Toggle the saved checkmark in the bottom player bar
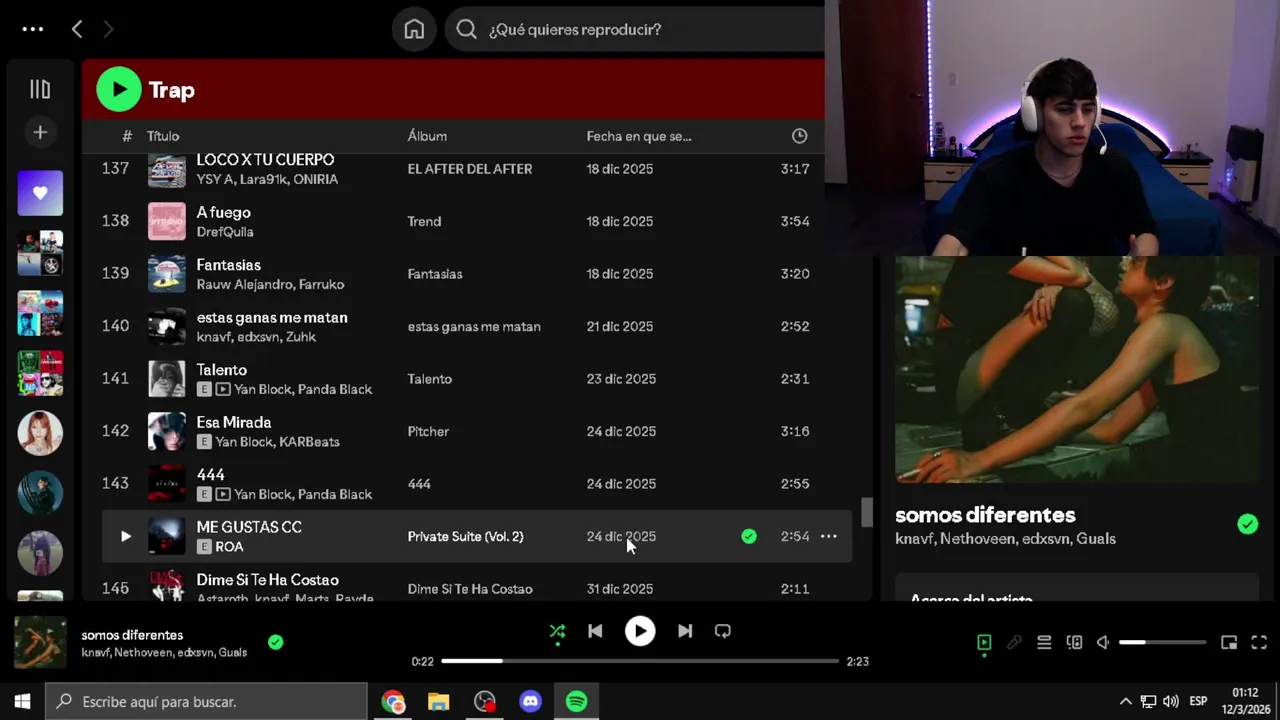The height and width of the screenshot is (720, 1280). coord(276,642)
